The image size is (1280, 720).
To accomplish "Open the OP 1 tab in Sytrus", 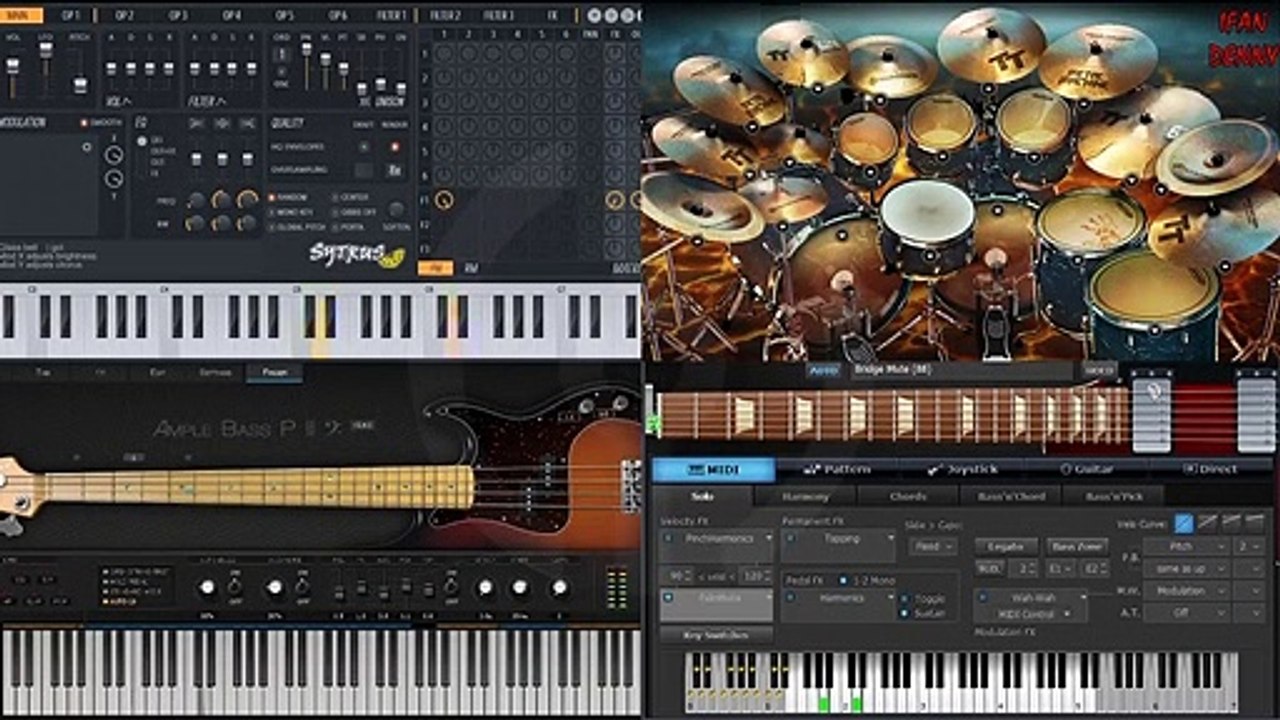I will [71, 15].
